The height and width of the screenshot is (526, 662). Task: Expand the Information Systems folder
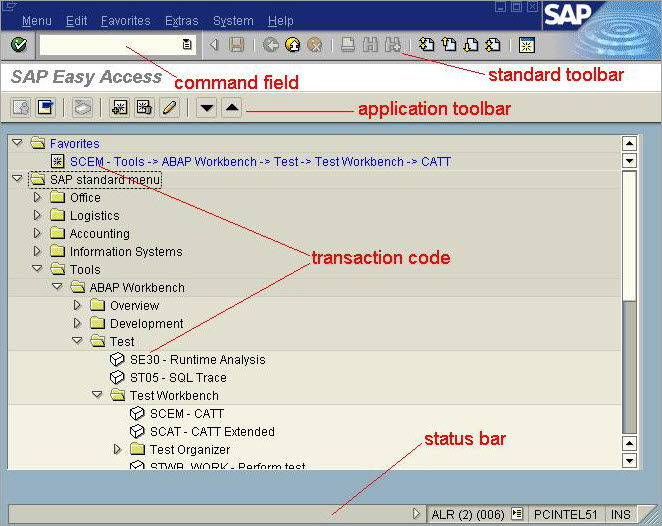pos(37,251)
